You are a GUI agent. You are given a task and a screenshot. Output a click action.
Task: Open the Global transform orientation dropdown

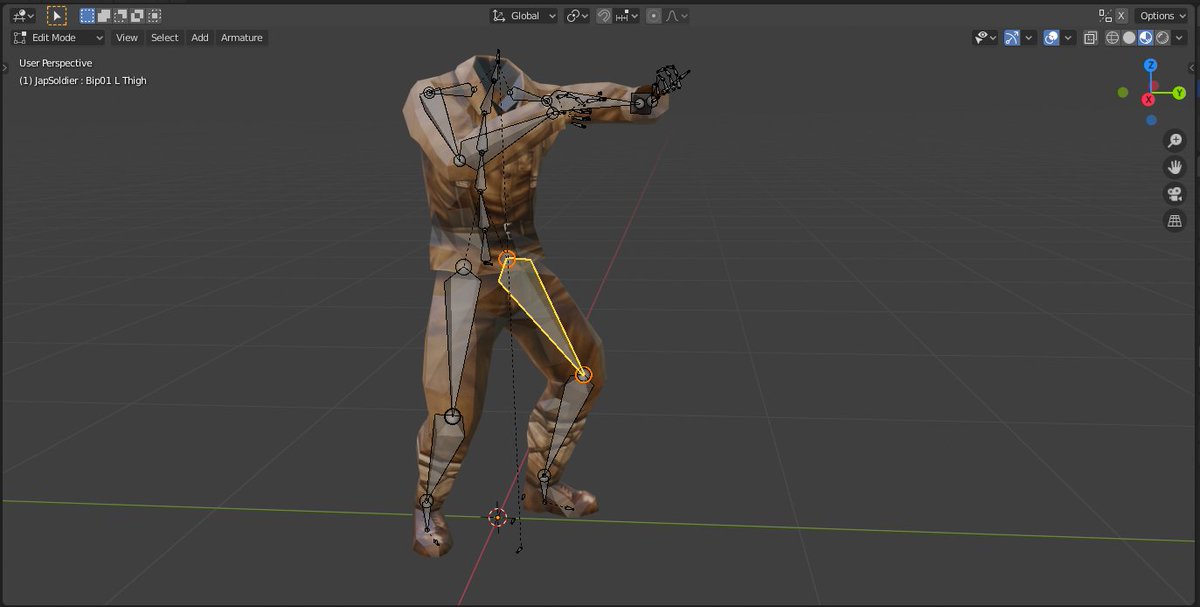click(524, 16)
